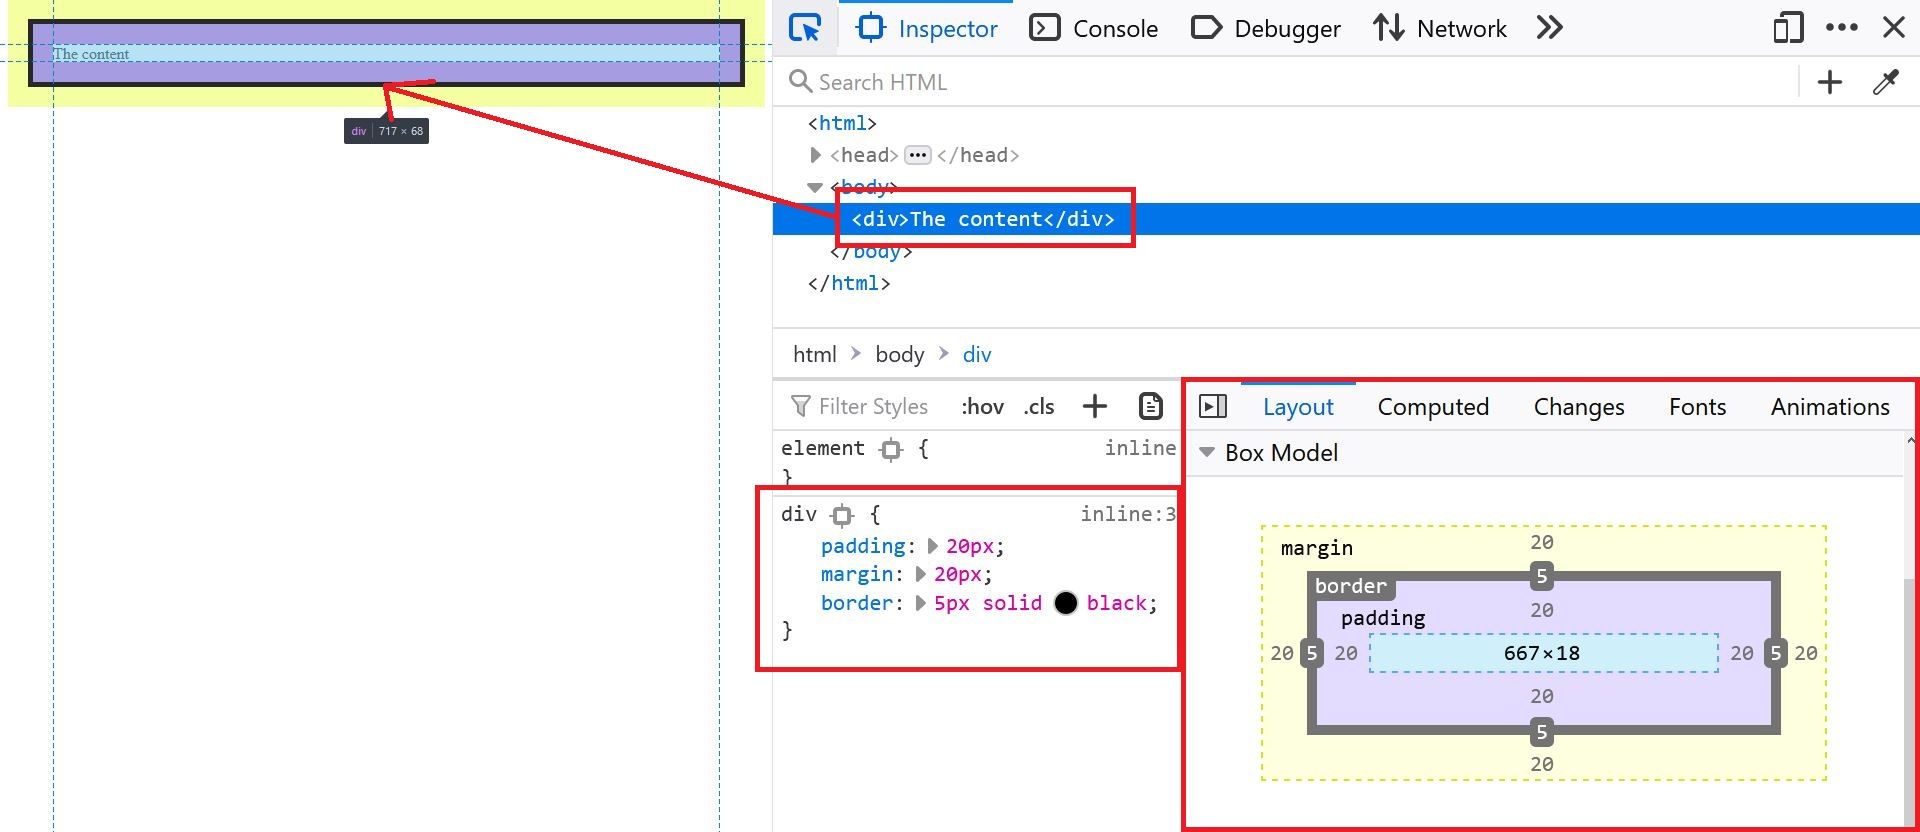This screenshot has width=1920, height=832.
Task: Close the developer tools panel
Action: (1894, 28)
